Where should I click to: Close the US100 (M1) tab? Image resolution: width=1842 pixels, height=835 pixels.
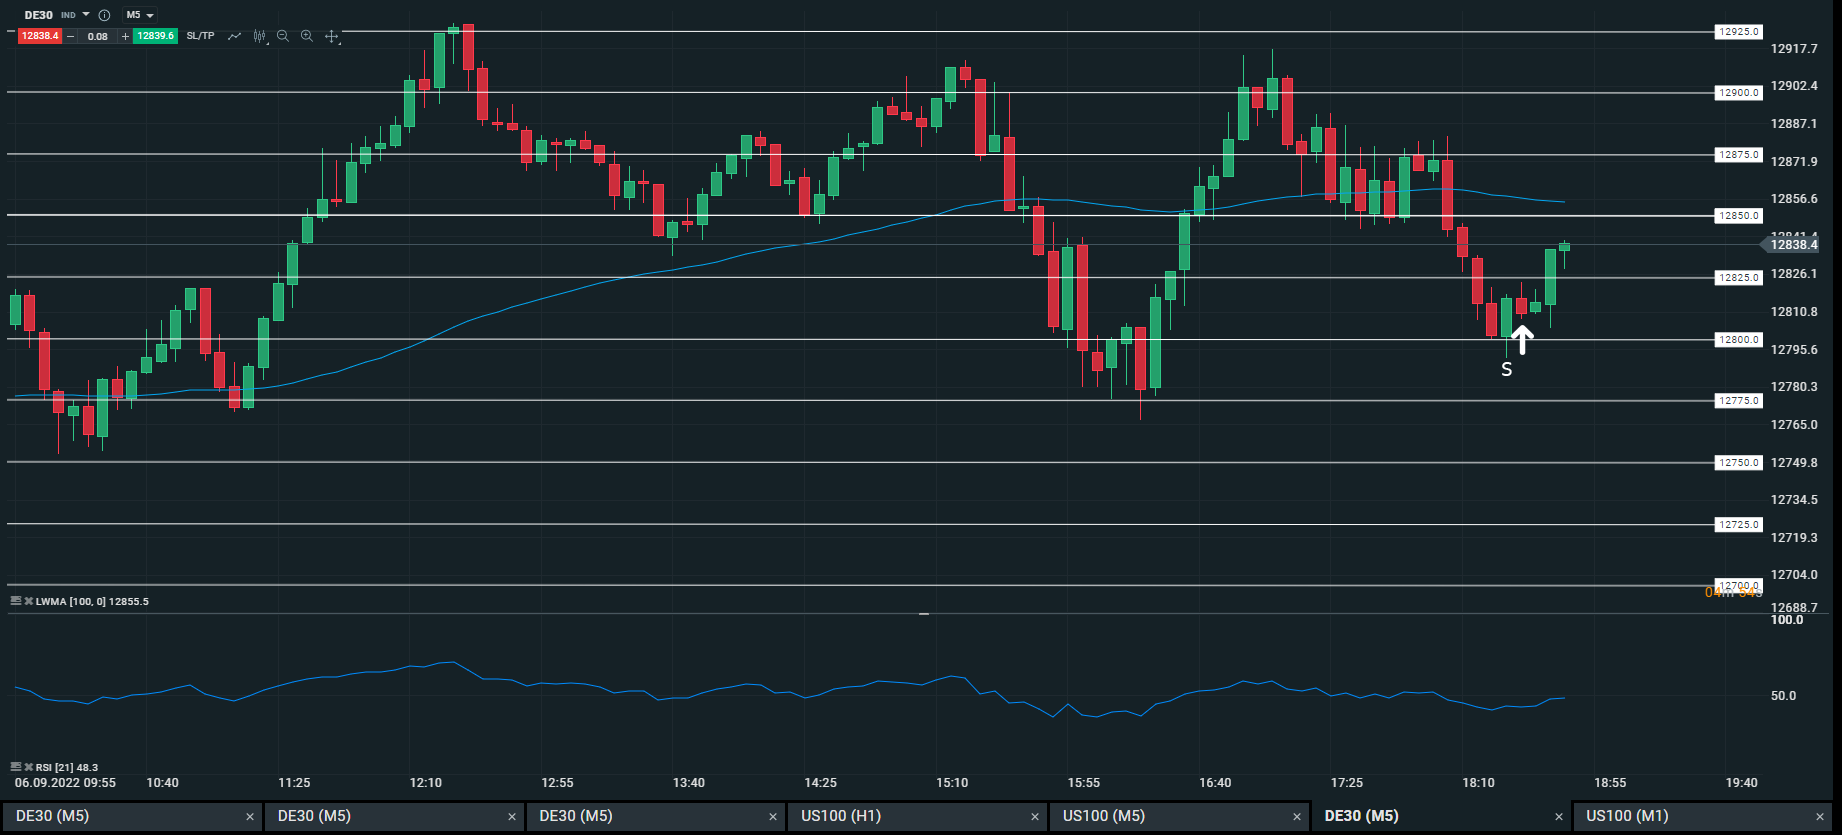[x=1820, y=817]
